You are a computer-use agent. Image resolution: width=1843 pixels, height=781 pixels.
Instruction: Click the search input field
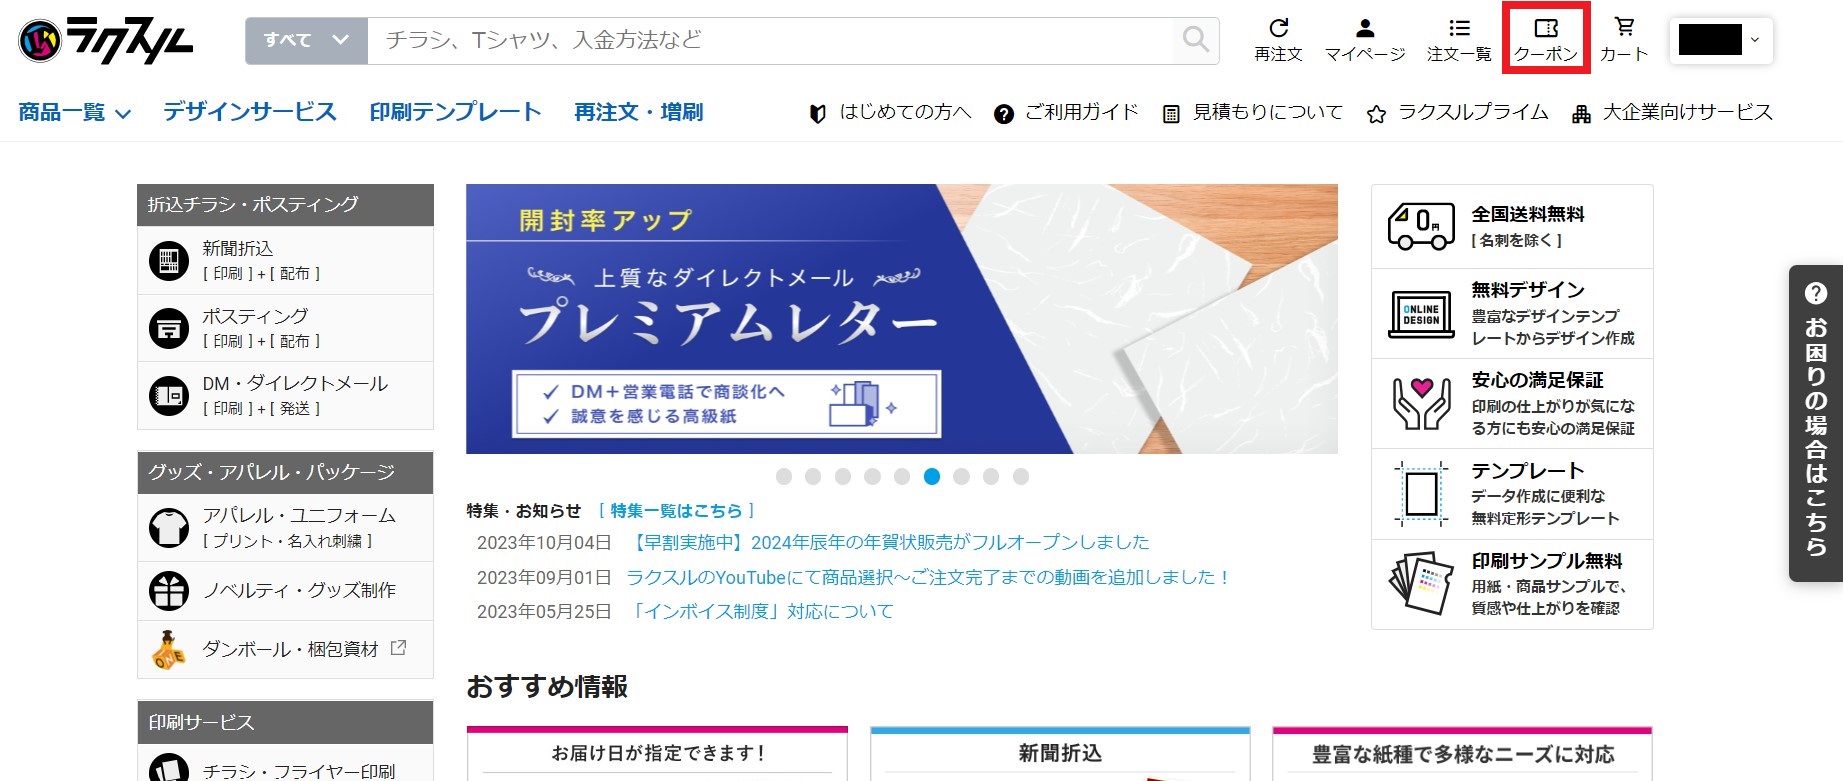pos(771,40)
